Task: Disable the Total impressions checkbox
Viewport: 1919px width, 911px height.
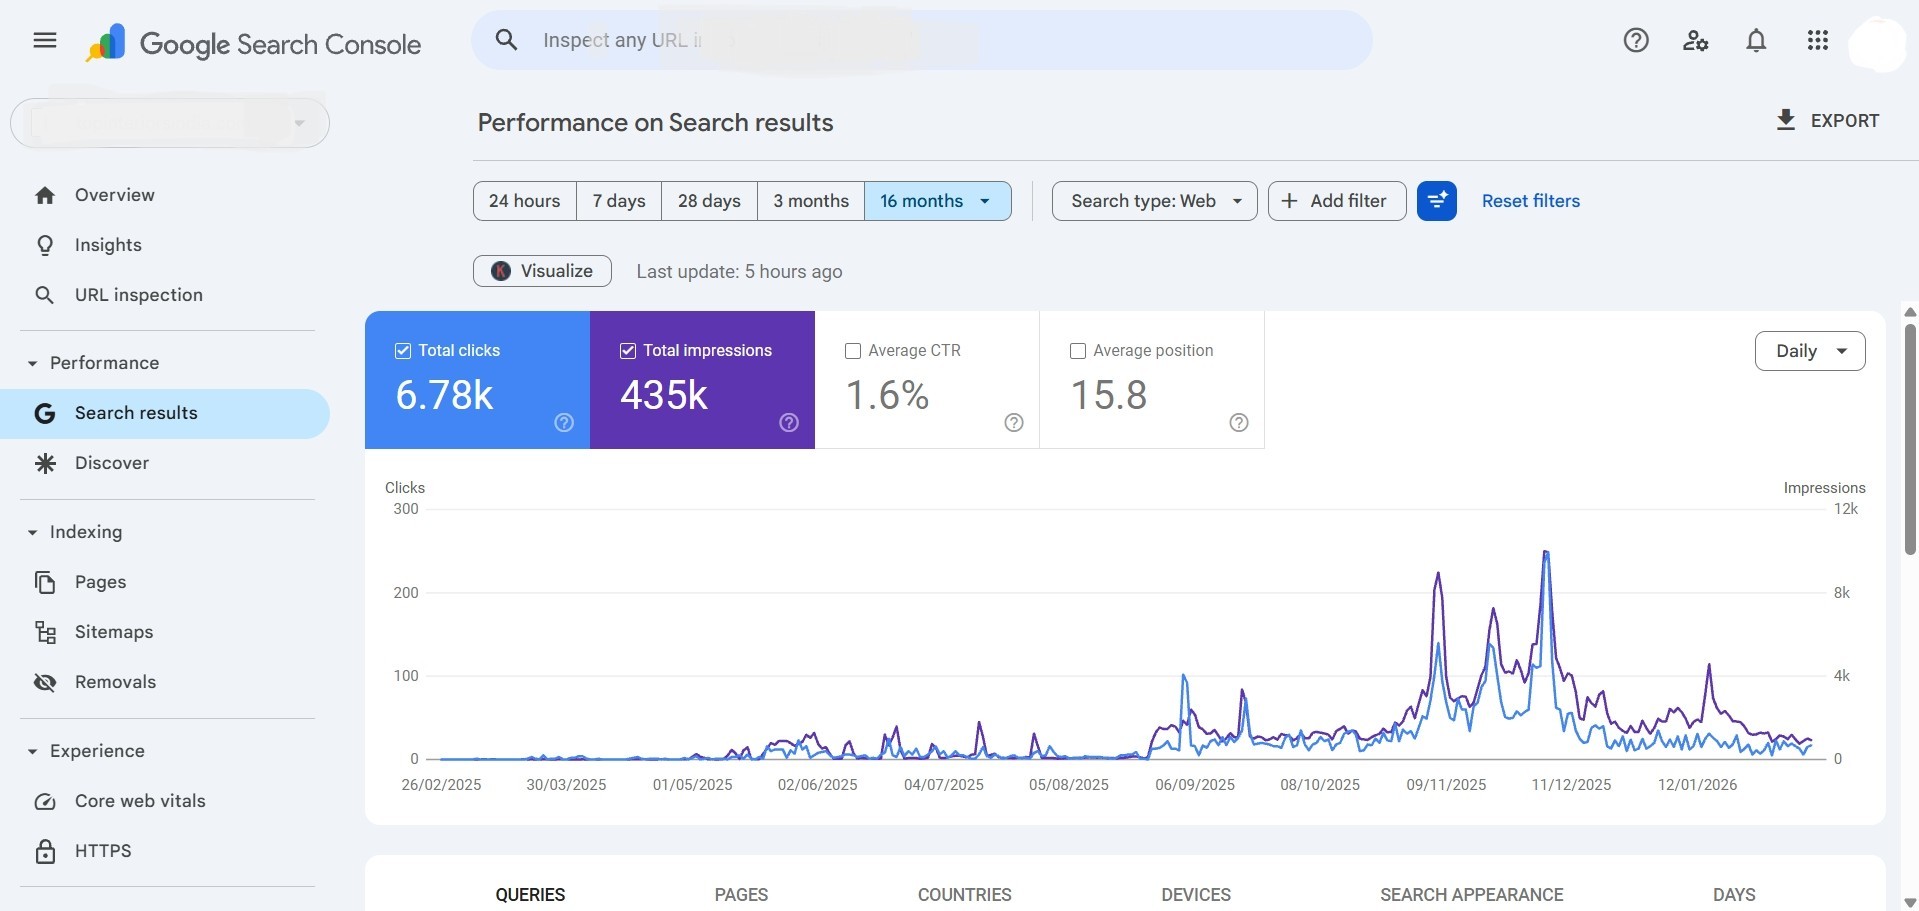Action: point(628,350)
